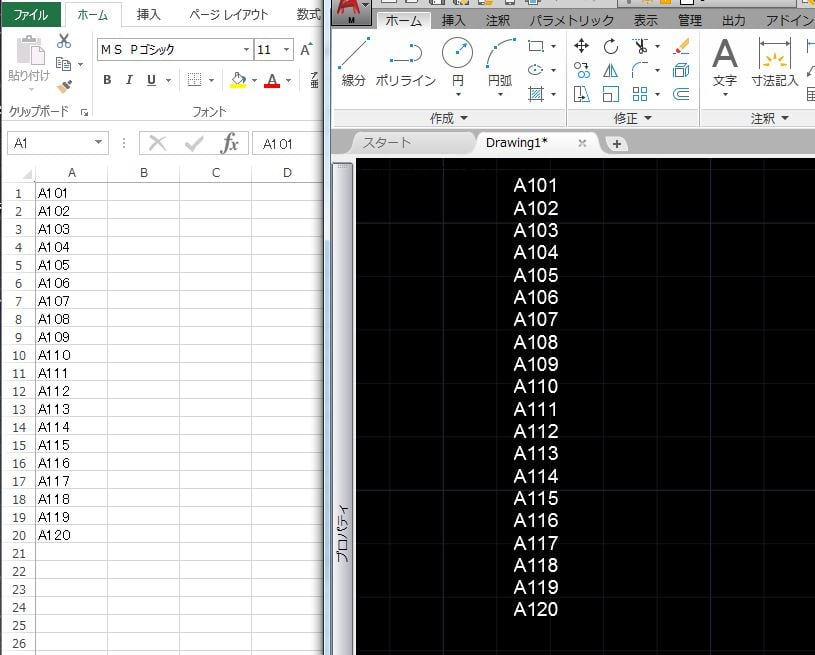Select the Line (線分) tool in AutoCAD

(353, 60)
